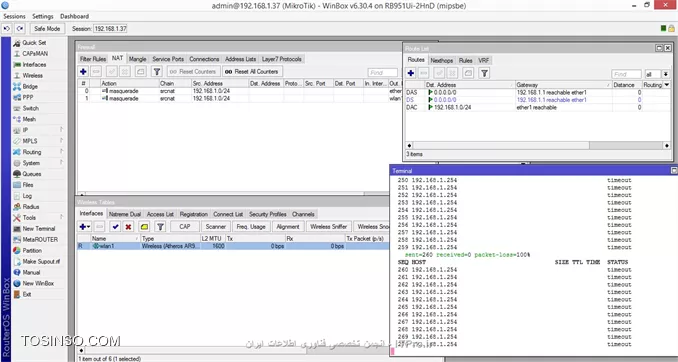
Task: Select NAT rule 0 masquerade row
Action: tap(240, 91)
